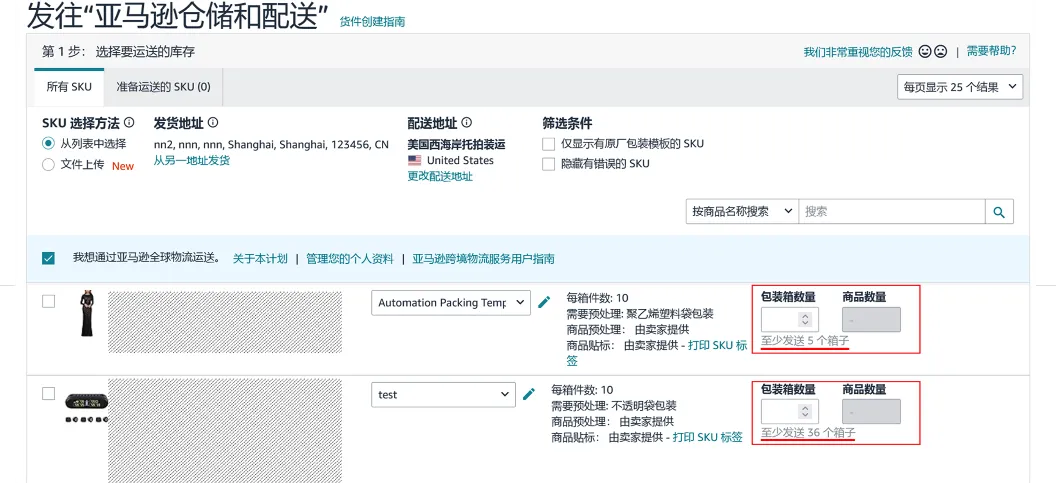Open the test packing template dropdown
1056x483 pixels.
(x=443, y=394)
